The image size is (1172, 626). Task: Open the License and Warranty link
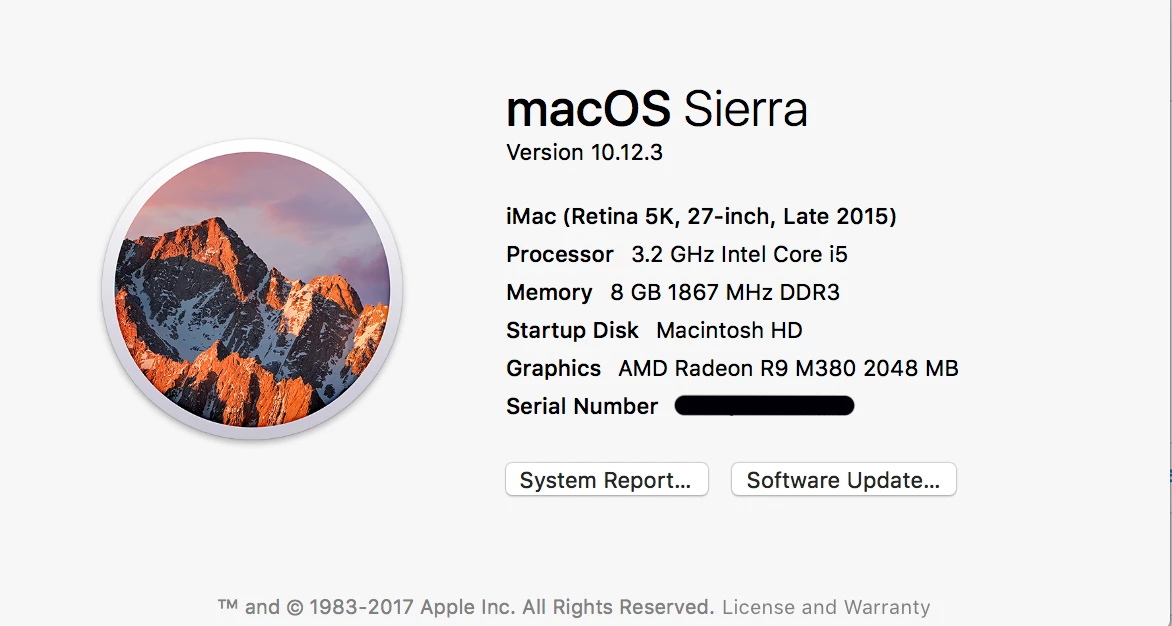pos(826,607)
